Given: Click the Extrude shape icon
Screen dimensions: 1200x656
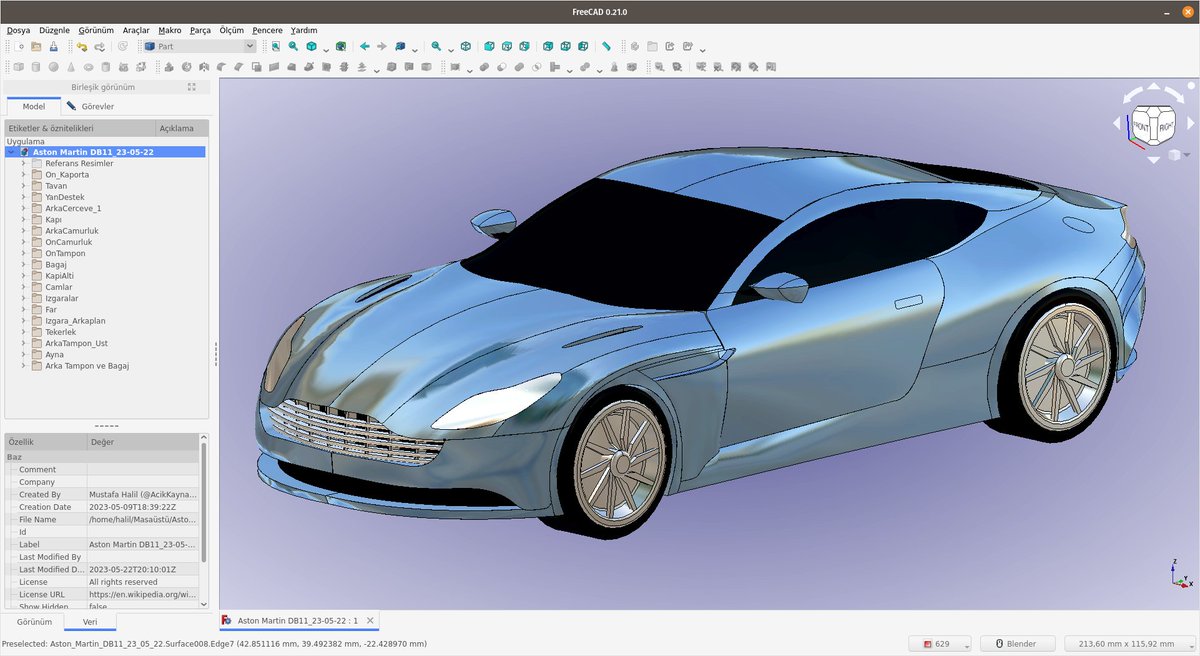Looking at the screenshot, I should click(x=169, y=67).
